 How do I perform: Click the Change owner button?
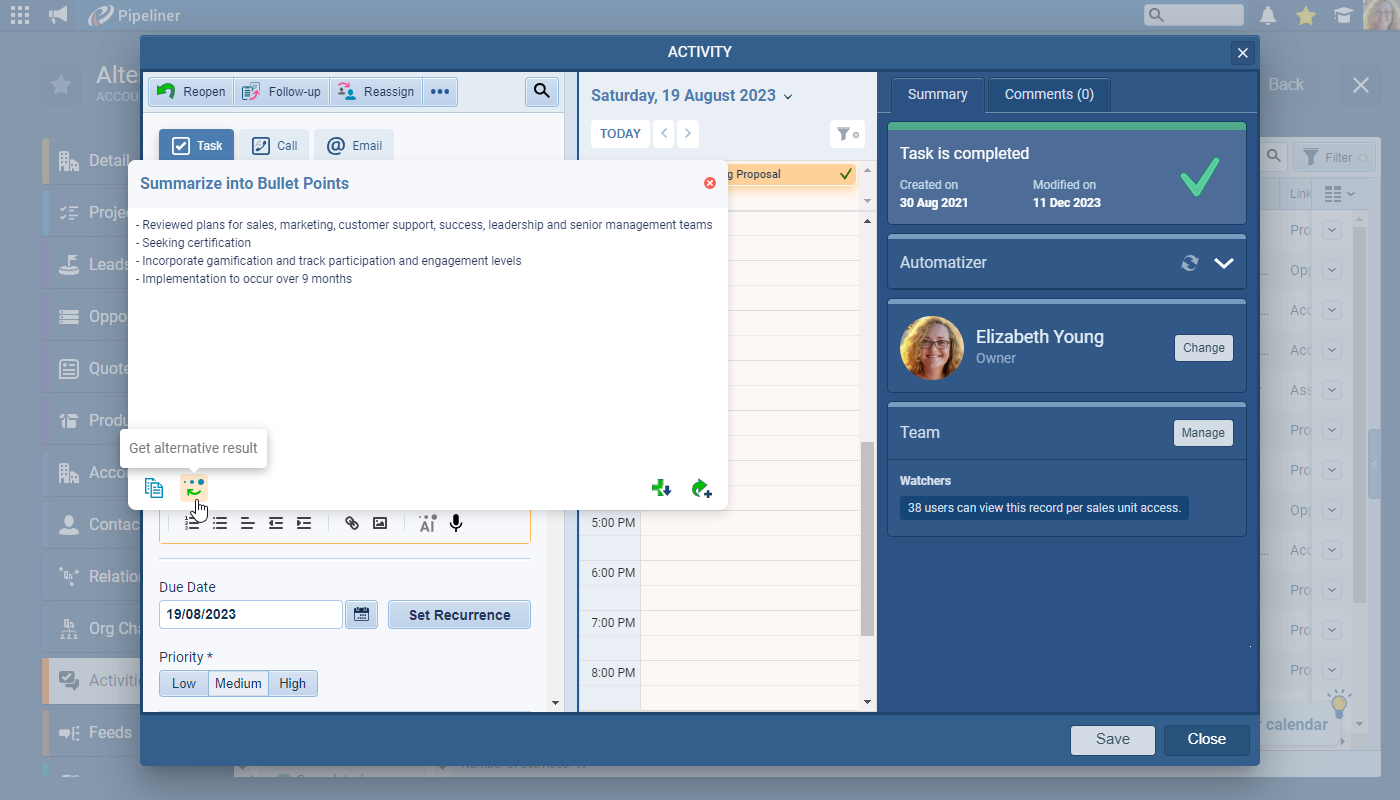pos(1203,348)
